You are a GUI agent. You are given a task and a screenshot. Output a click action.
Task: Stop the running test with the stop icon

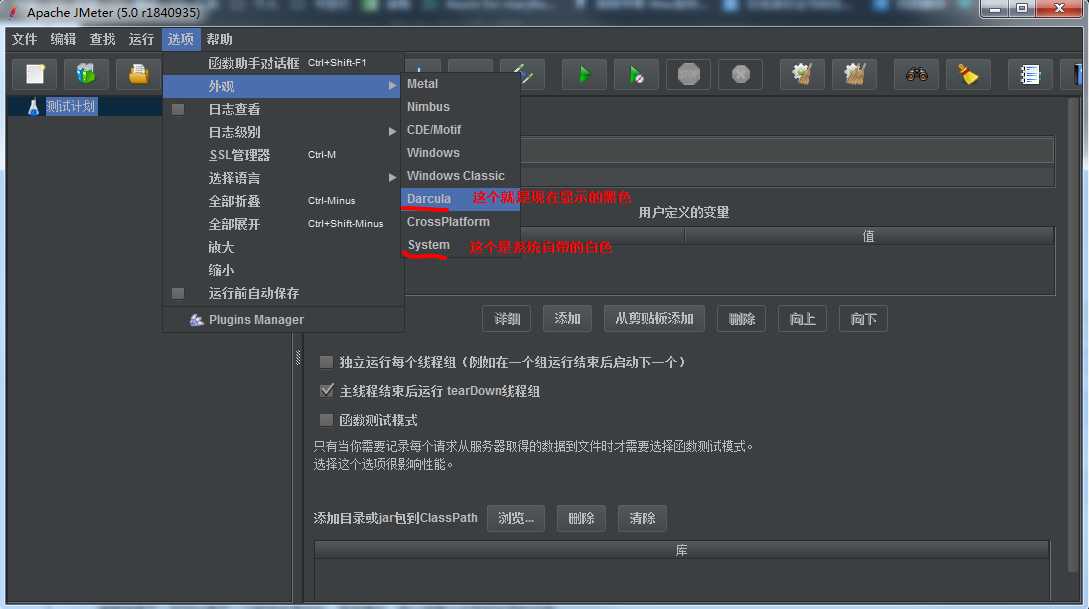point(686,74)
